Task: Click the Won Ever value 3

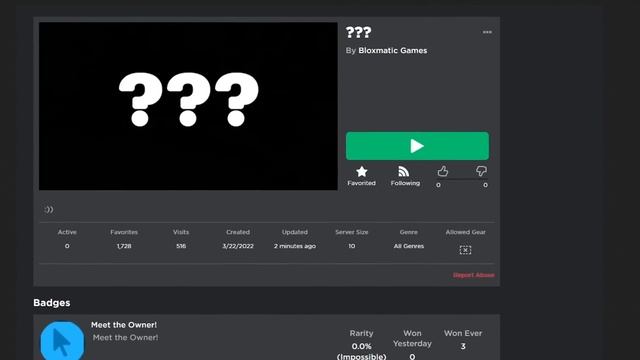Action: [x=463, y=346]
